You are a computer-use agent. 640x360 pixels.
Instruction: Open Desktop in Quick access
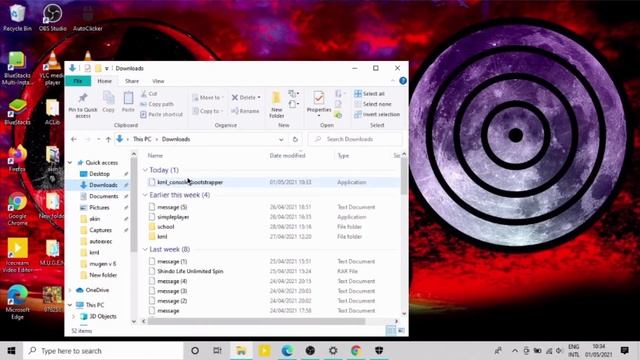pyautogui.click(x=99, y=174)
